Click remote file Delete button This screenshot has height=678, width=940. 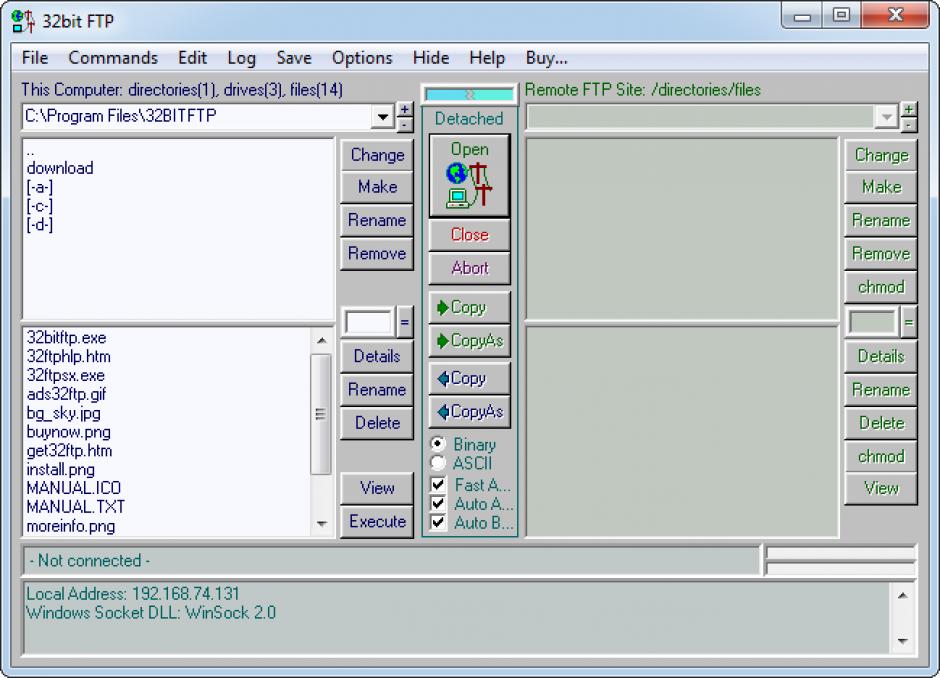pos(881,423)
